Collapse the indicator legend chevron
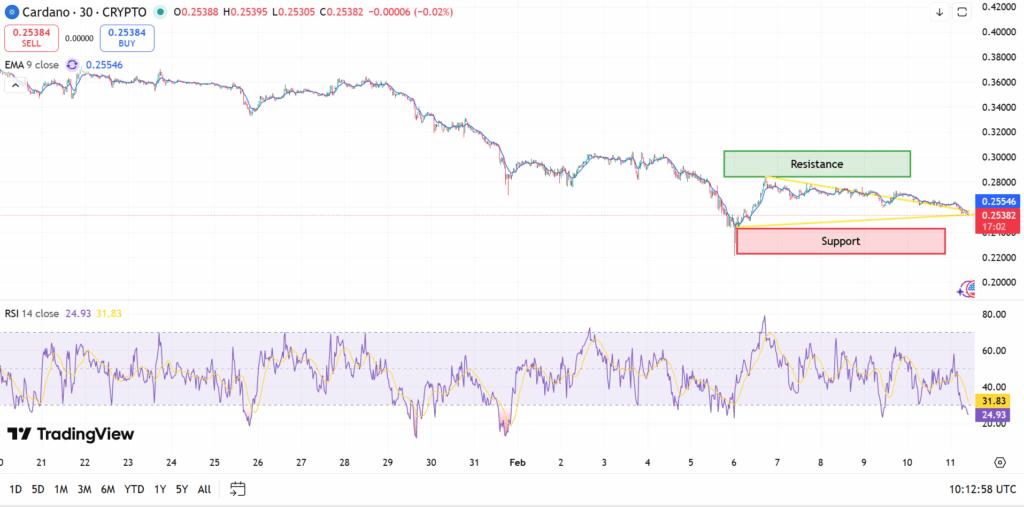1024x507 pixels. [x=15, y=85]
